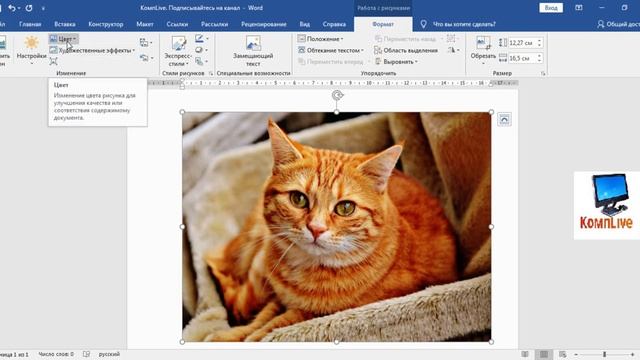Screen dimensions: 640x360
Task: Click the bottom-right resize handle of the picture
Action: click(x=491, y=342)
